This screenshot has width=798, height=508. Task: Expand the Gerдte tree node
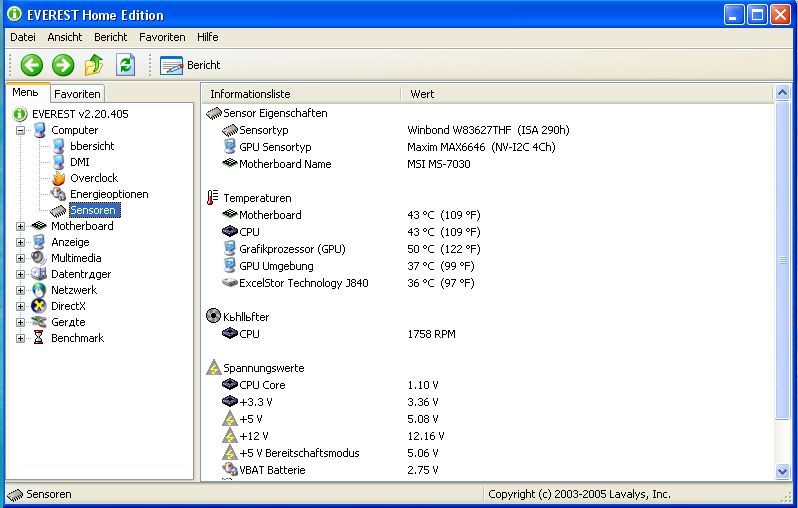(x=20, y=322)
